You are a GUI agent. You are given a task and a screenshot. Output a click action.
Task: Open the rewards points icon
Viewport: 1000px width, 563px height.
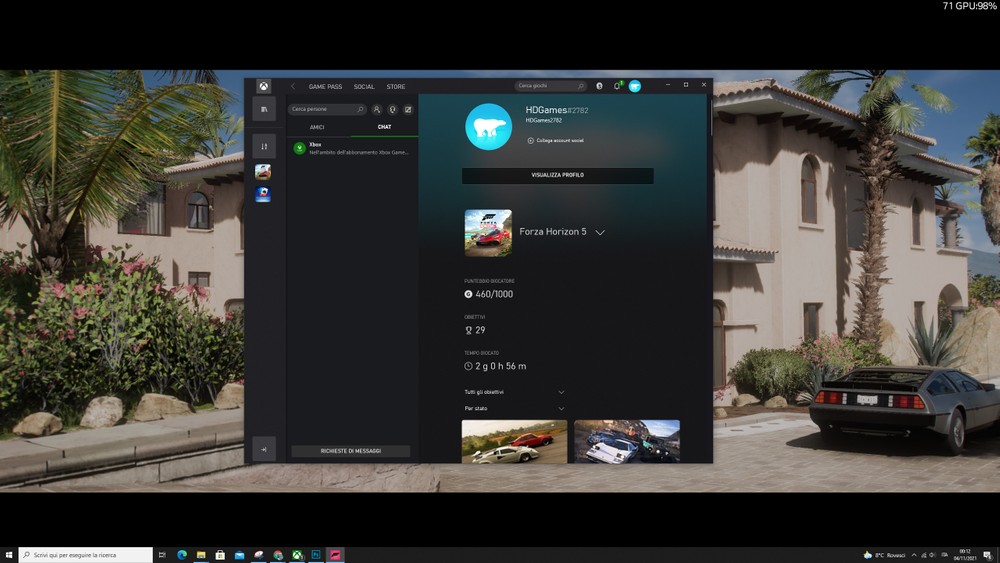click(x=599, y=86)
